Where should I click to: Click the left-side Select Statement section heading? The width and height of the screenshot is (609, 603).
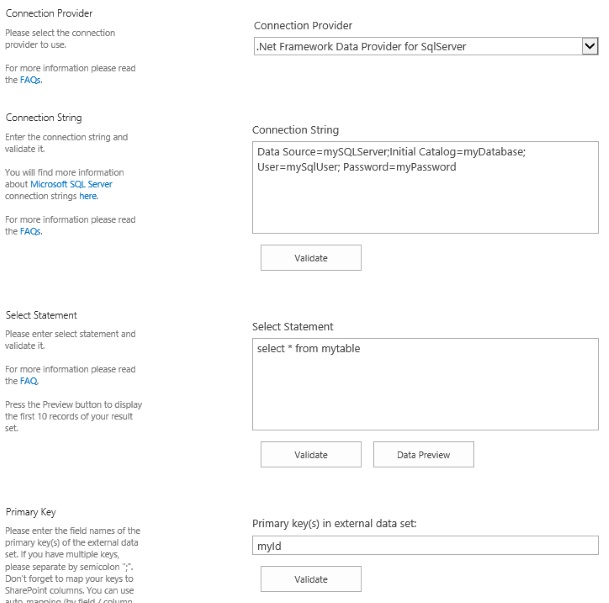[x=41, y=316]
